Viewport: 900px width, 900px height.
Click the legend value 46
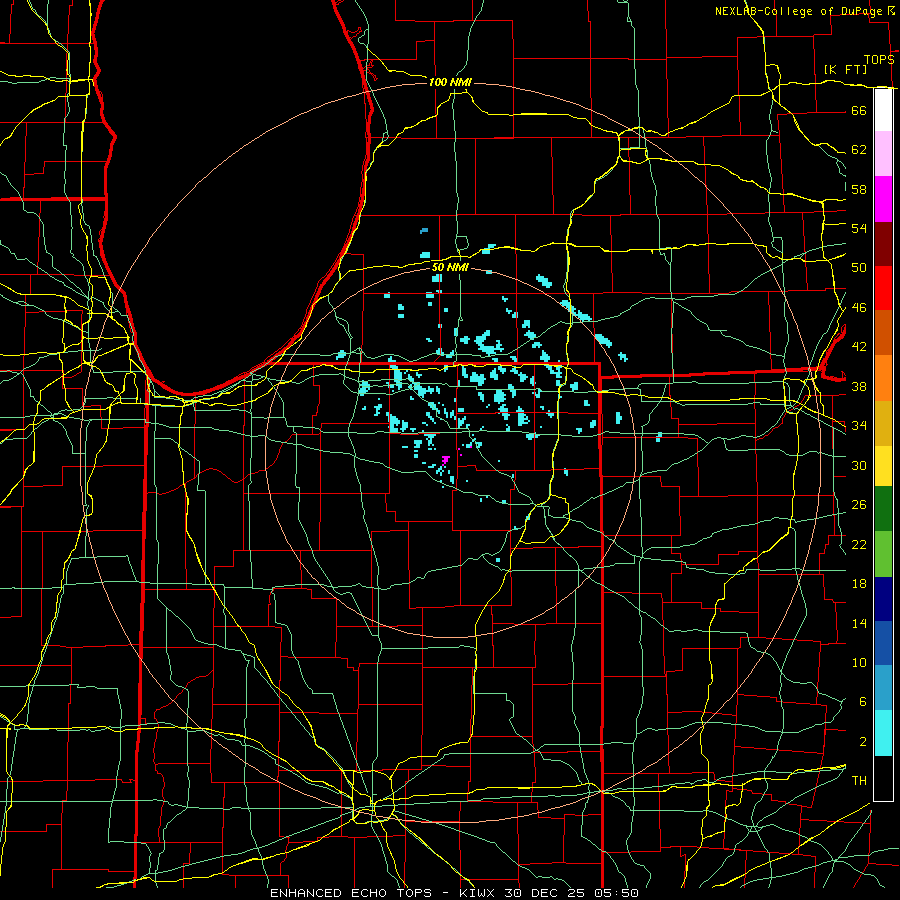coord(859,307)
